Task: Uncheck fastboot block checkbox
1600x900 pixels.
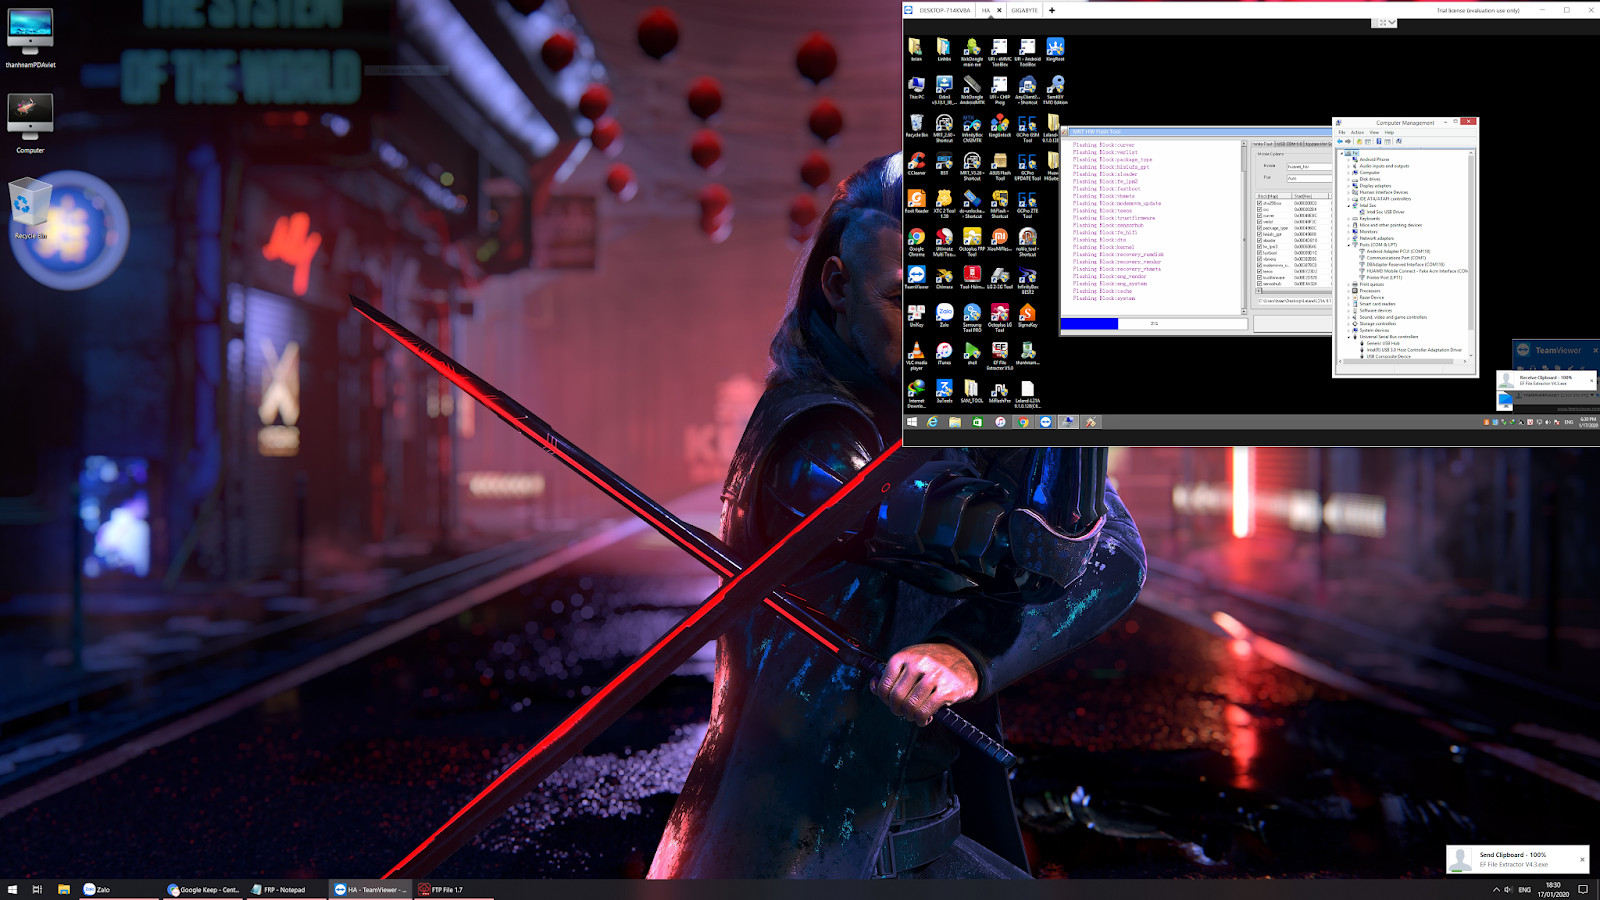Action: 1260,253
